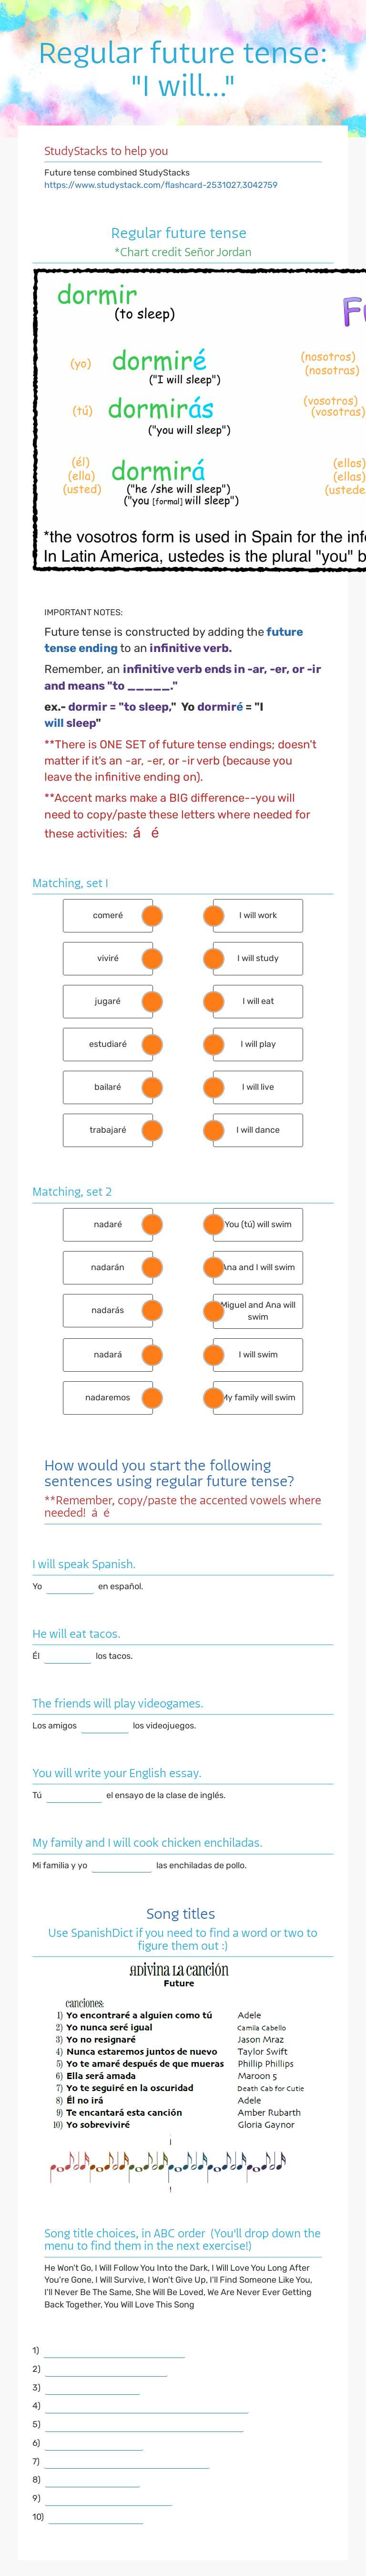Screen dimensions: 366x2576
Task: Fill the blank after Los amigos
Action: click(x=105, y=1725)
